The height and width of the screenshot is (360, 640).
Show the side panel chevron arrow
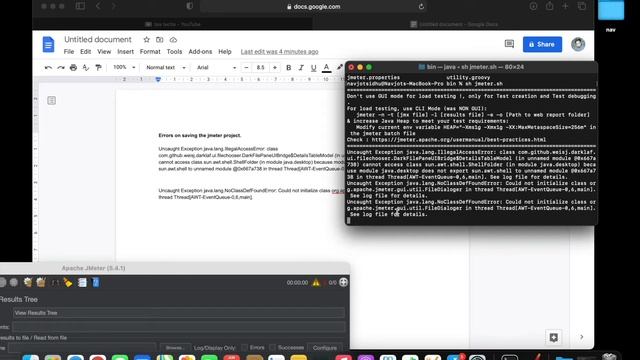[582, 337]
